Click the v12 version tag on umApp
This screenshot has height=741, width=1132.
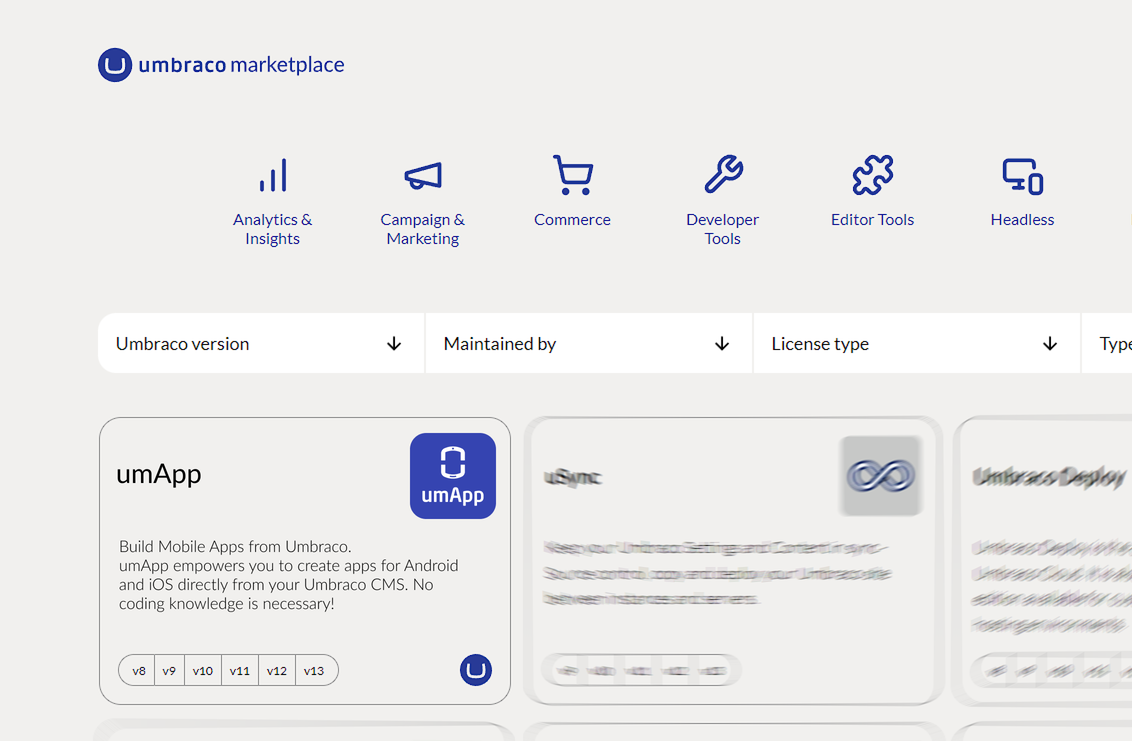tap(277, 671)
